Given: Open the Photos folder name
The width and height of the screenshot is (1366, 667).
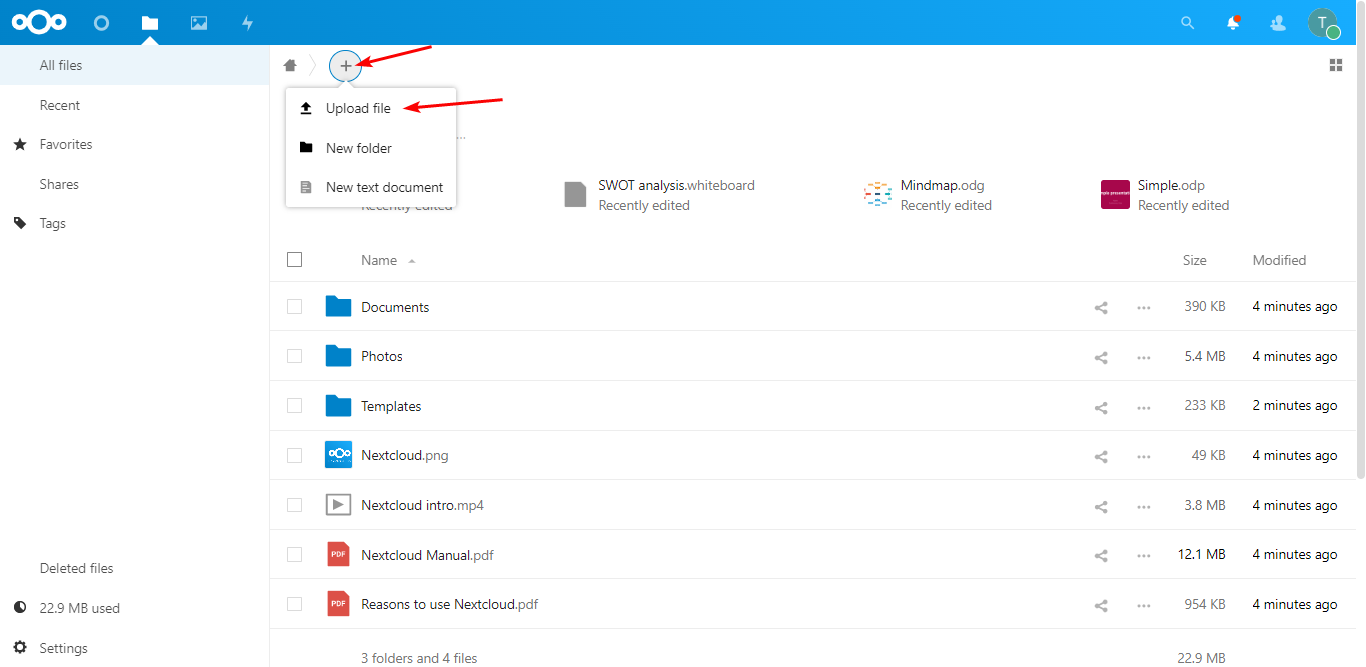Looking at the screenshot, I should click(382, 356).
